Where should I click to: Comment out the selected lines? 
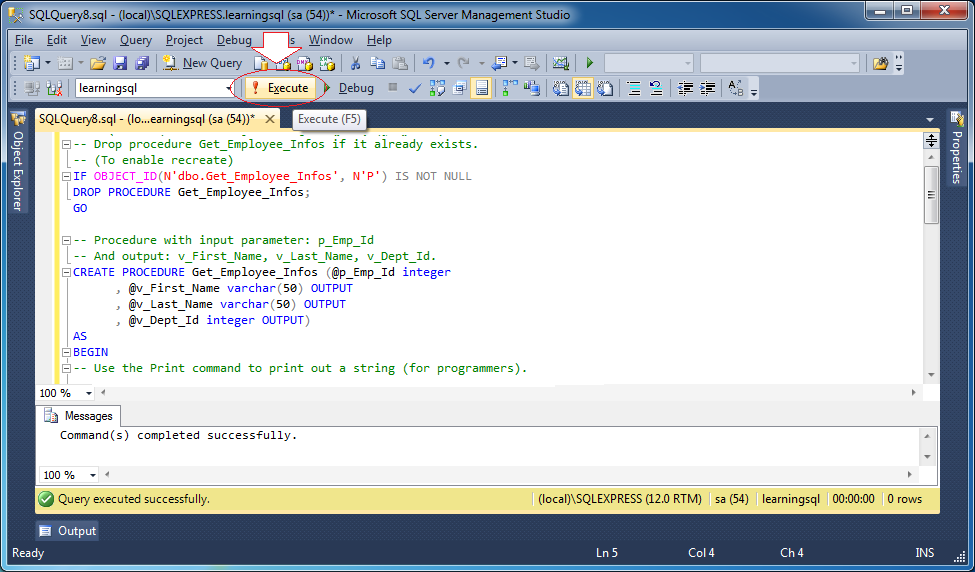(634, 88)
